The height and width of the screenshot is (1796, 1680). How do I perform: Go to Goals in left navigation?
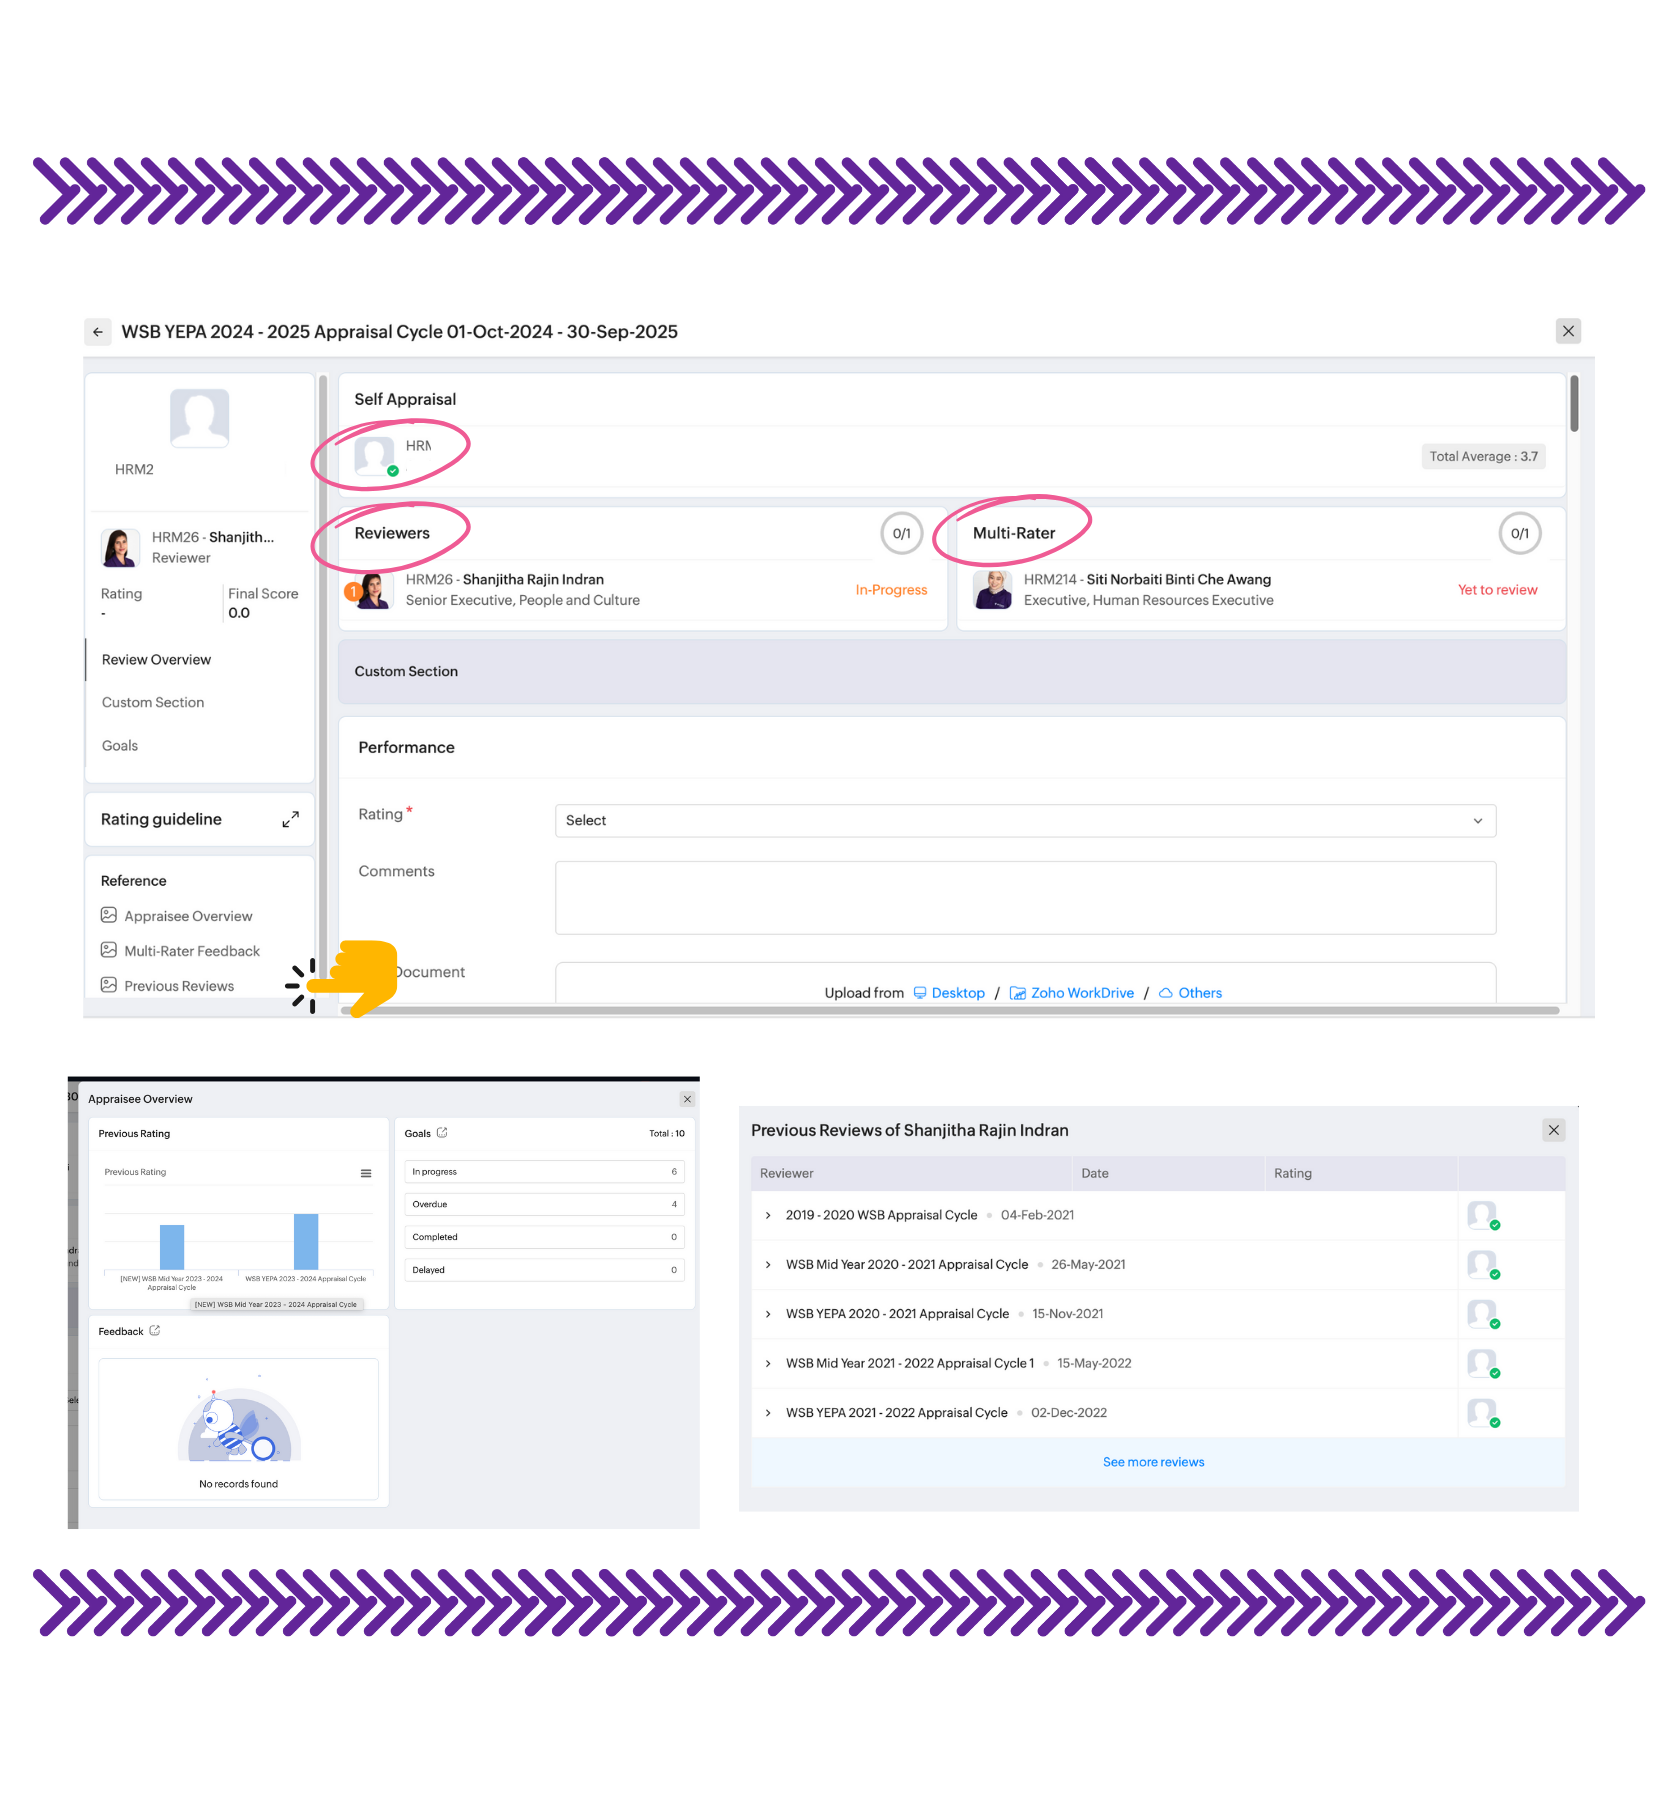pos(120,746)
